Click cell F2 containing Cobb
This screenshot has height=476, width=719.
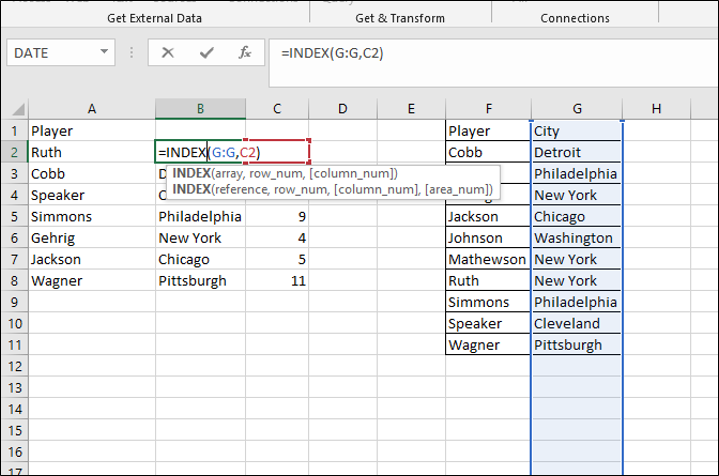pos(488,152)
